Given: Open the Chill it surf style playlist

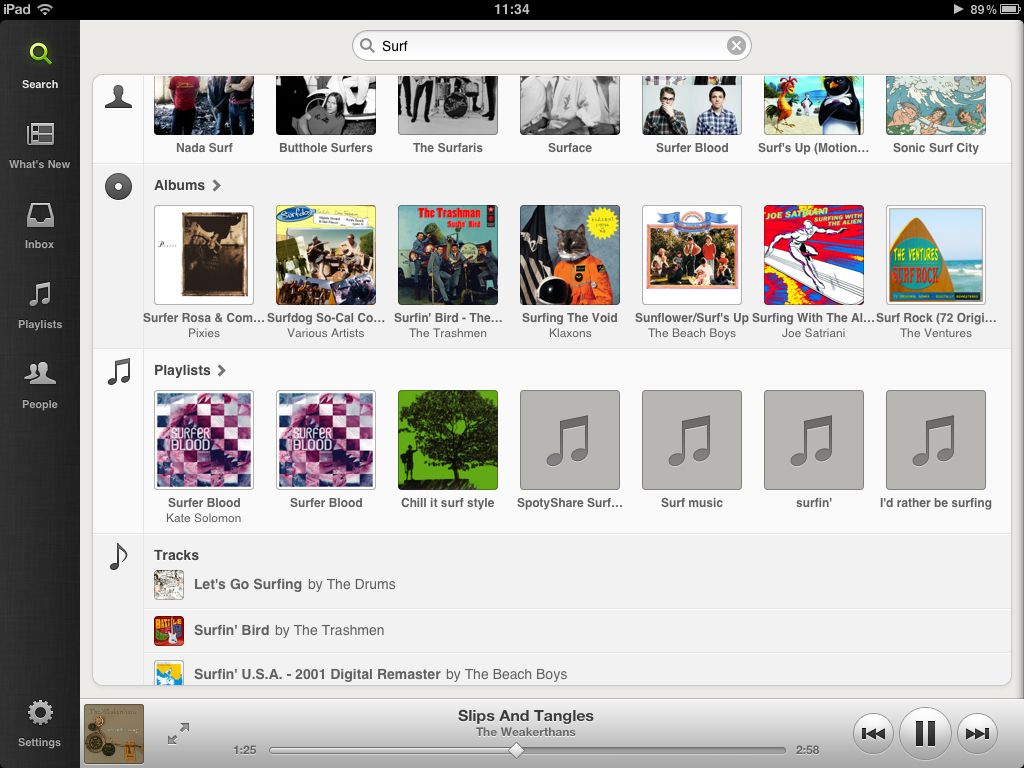Looking at the screenshot, I should coord(447,440).
